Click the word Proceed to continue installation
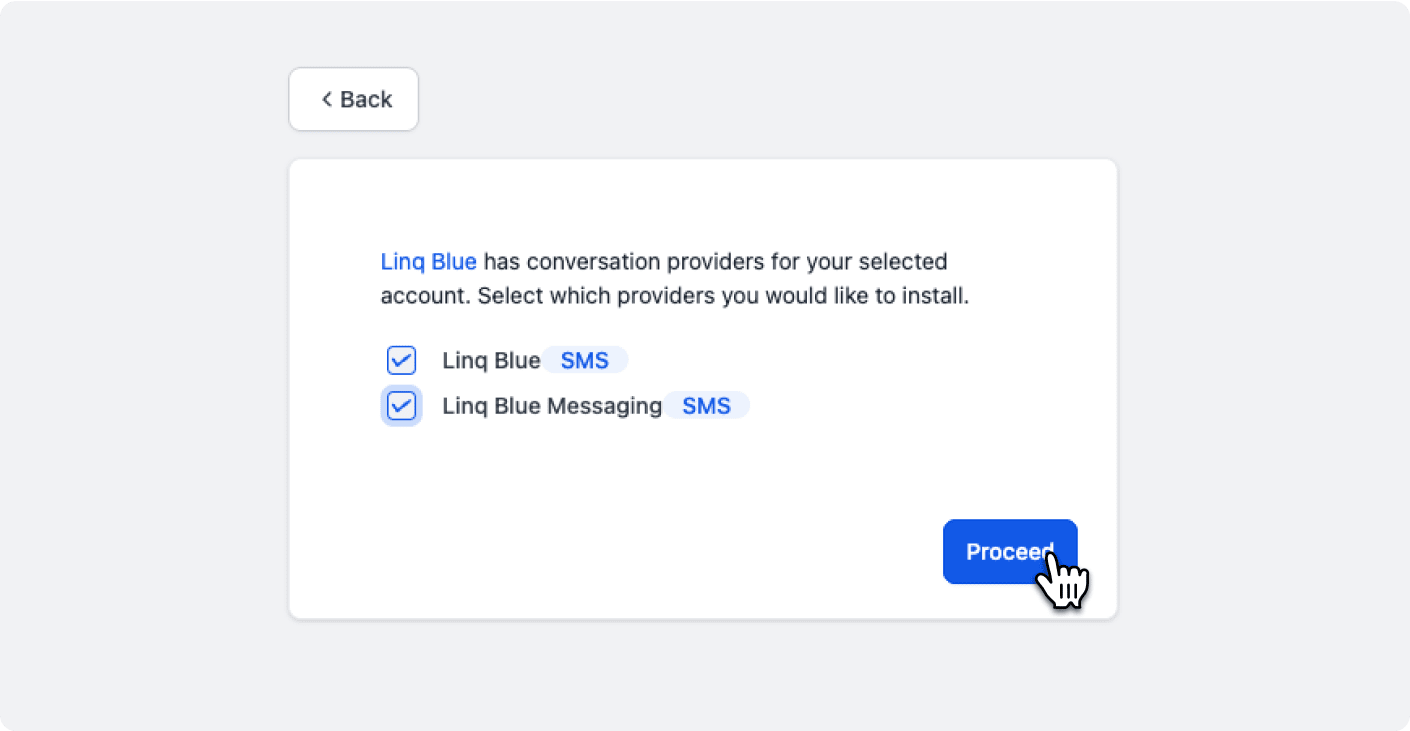 click(1010, 552)
